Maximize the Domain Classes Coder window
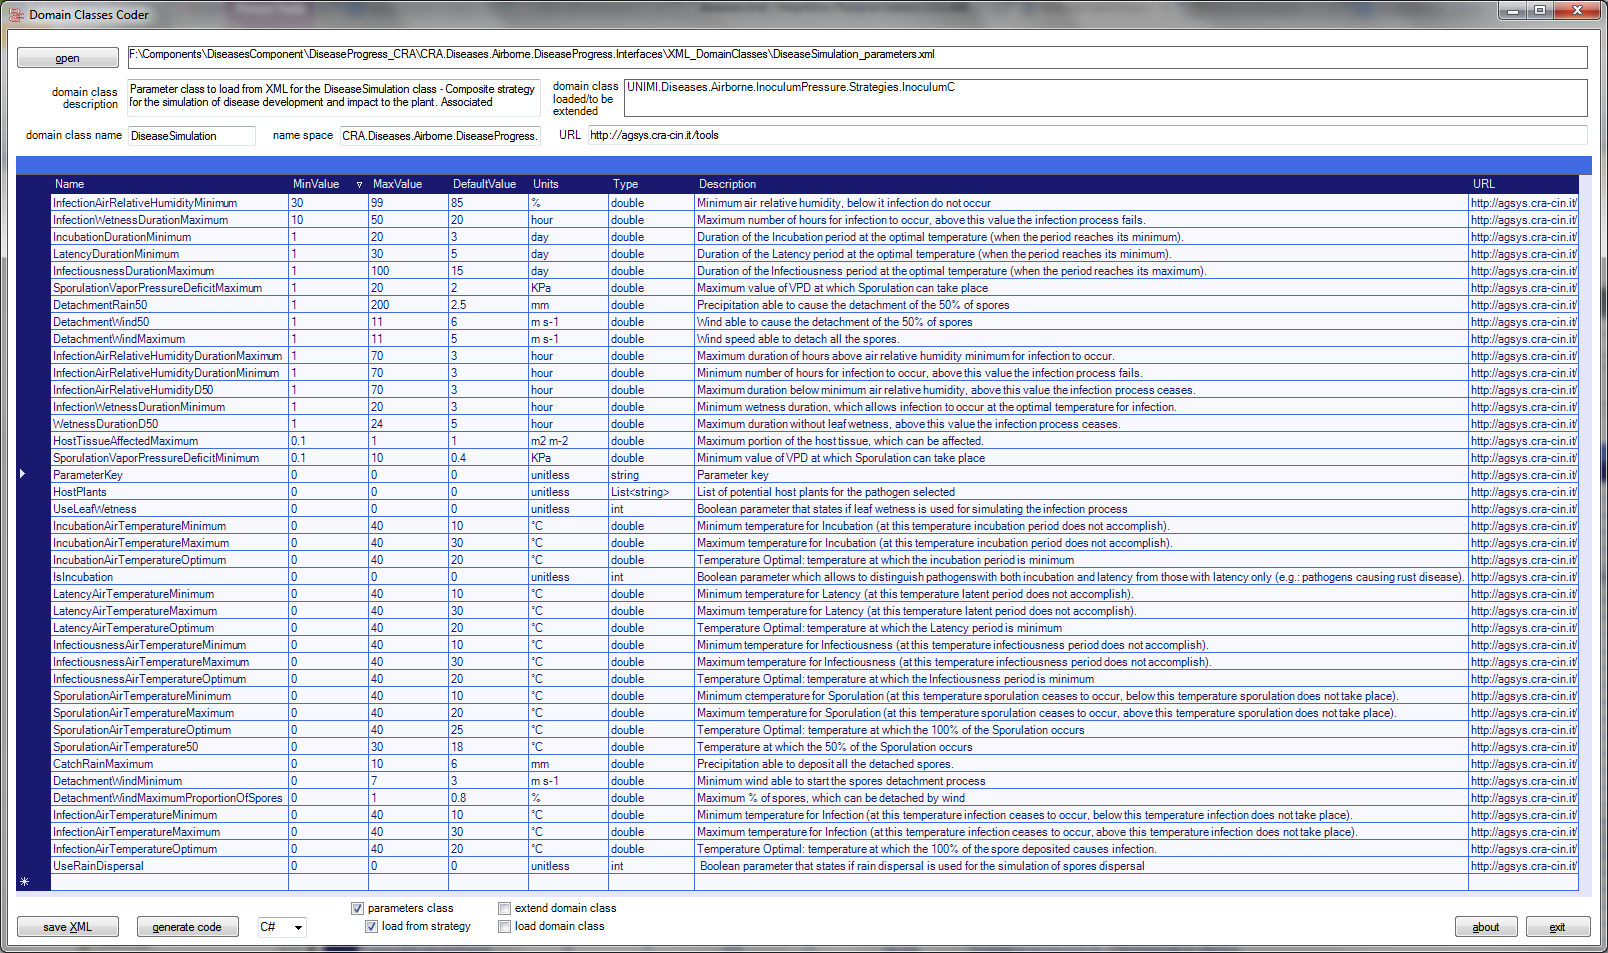The image size is (1608, 953). pos(1540,11)
